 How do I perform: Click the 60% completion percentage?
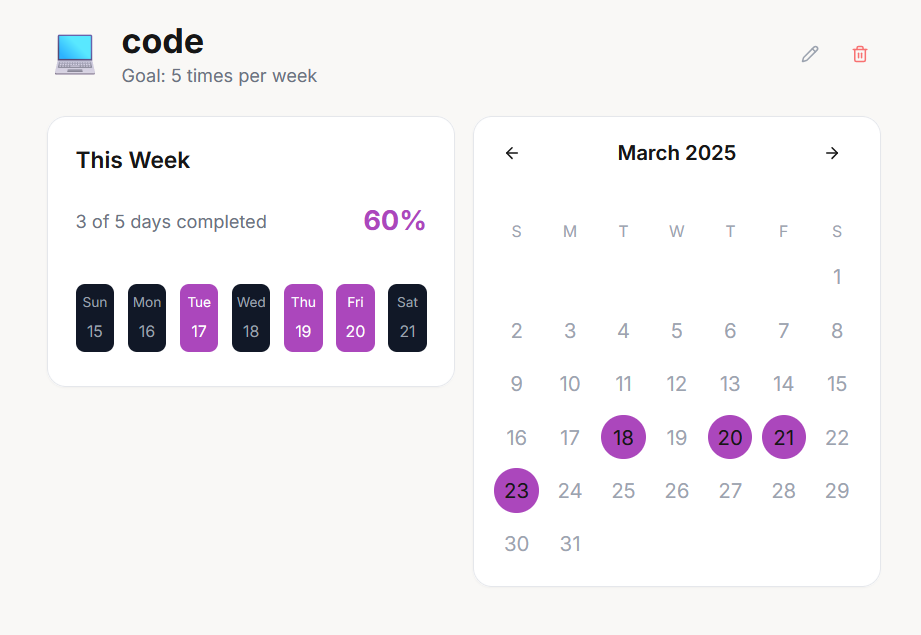click(x=394, y=221)
